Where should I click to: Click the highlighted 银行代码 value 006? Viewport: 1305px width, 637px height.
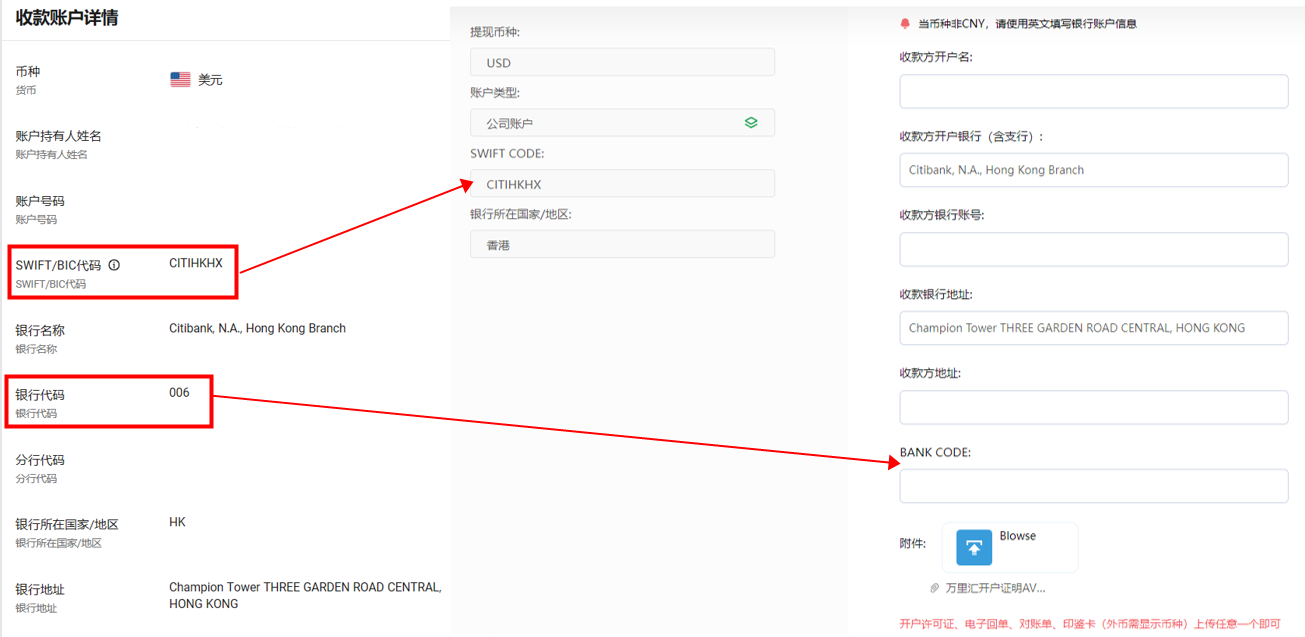tap(180, 392)
